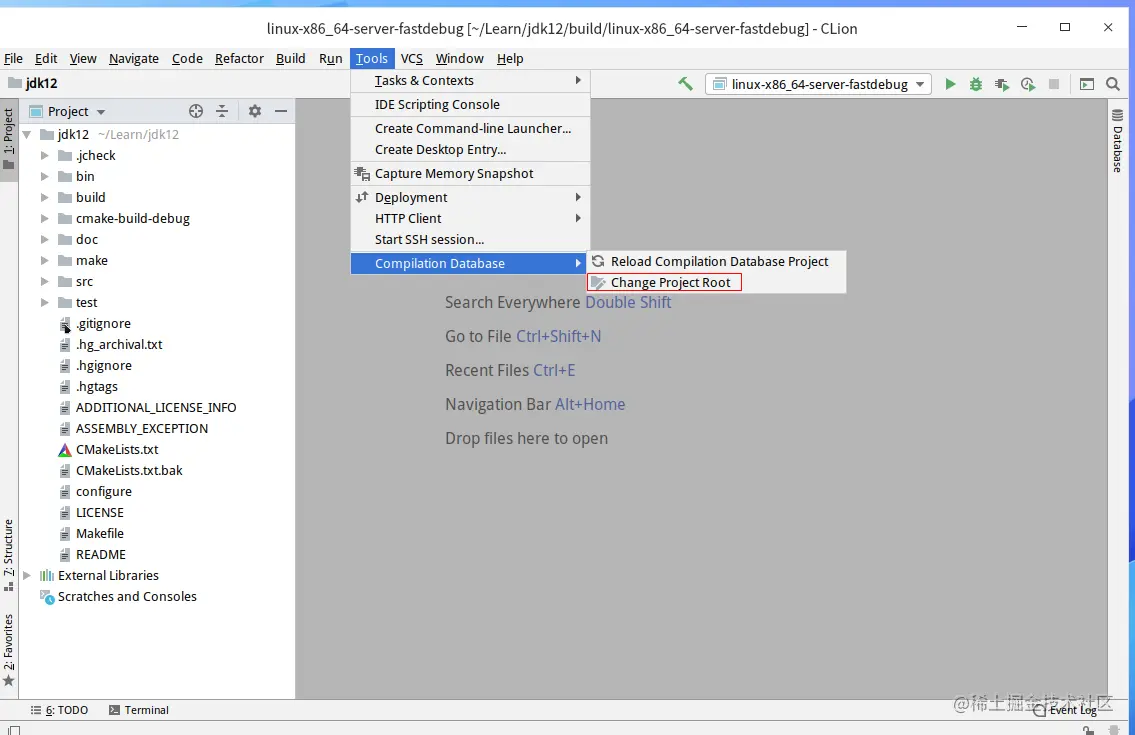The height and width of the screenshot is (735, 1135).
Task: Expand External Libraries node
Action: point(27,576)
